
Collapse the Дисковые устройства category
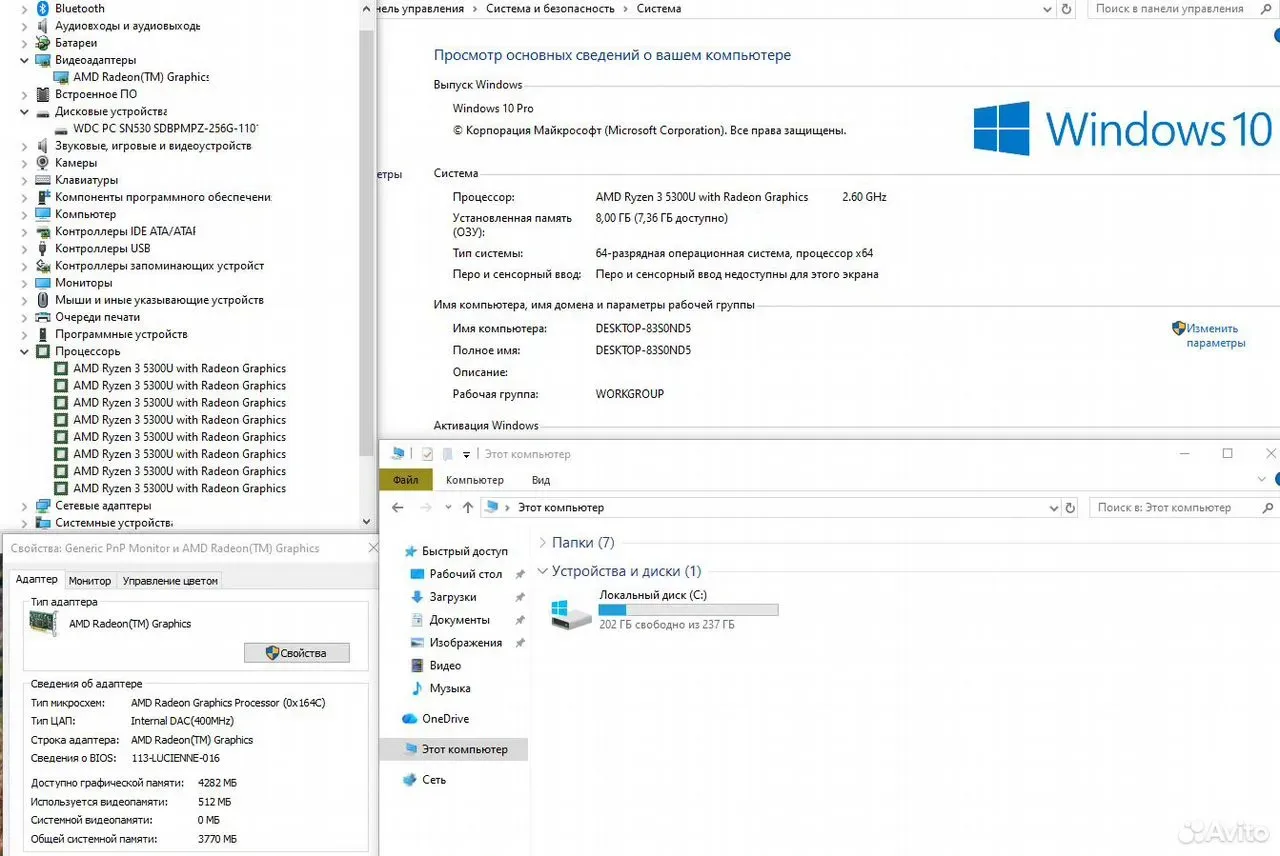(25, 112)
